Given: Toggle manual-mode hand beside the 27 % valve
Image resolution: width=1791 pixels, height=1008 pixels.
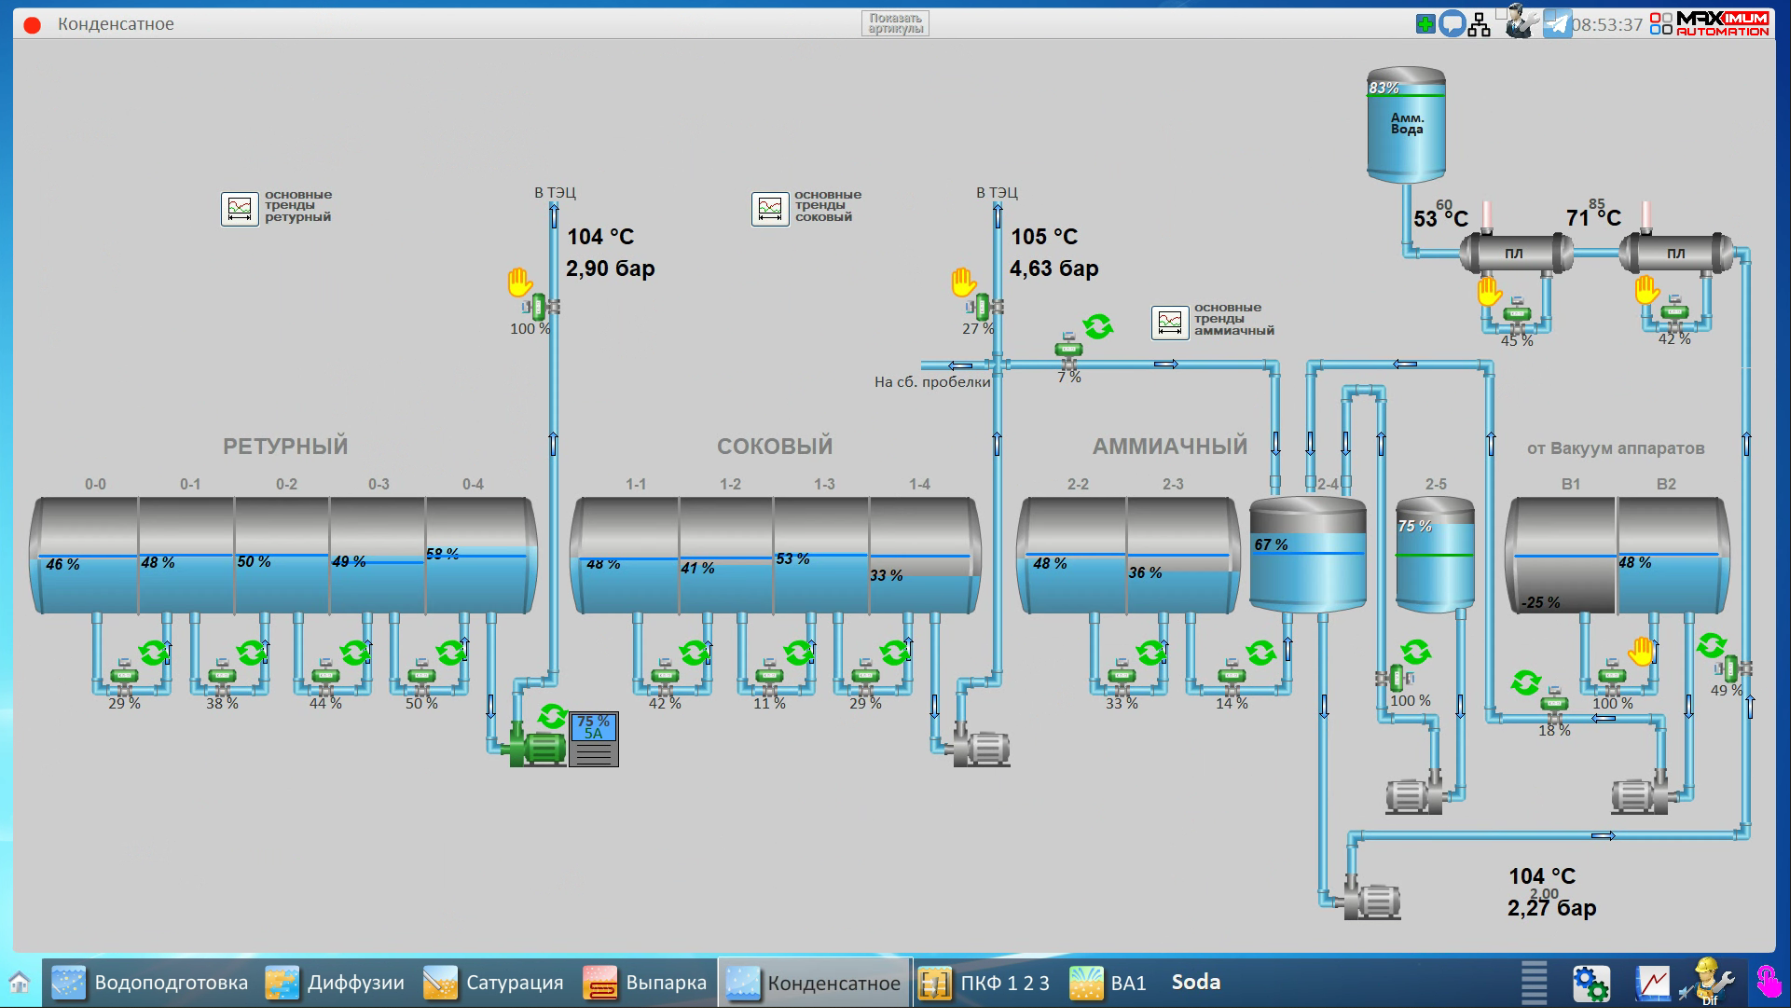Looking at the screenshot, I should [x=963, y=283].
